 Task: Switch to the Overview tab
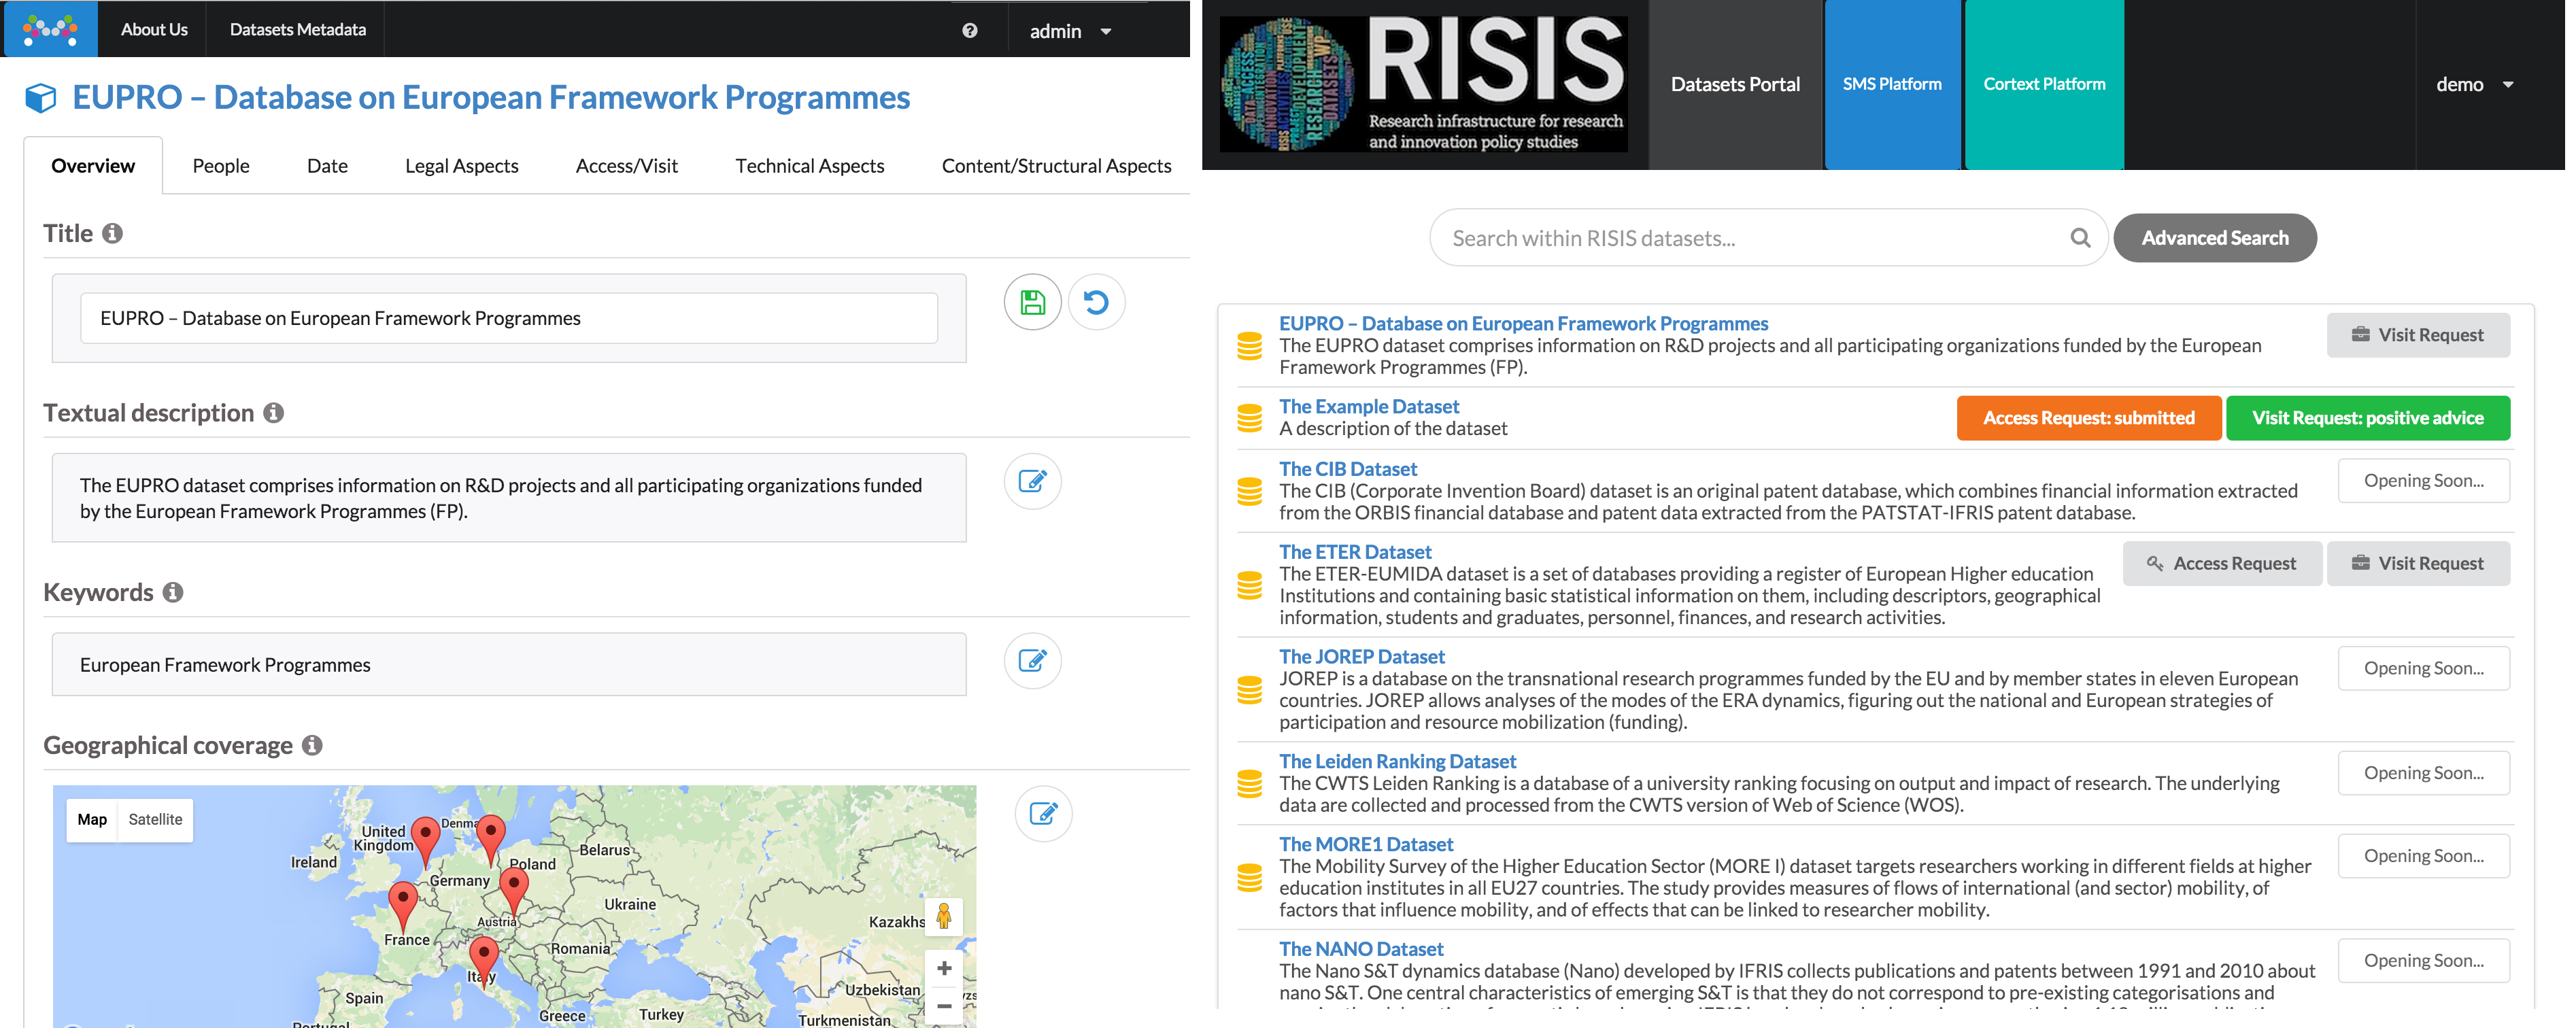[93, 166]
